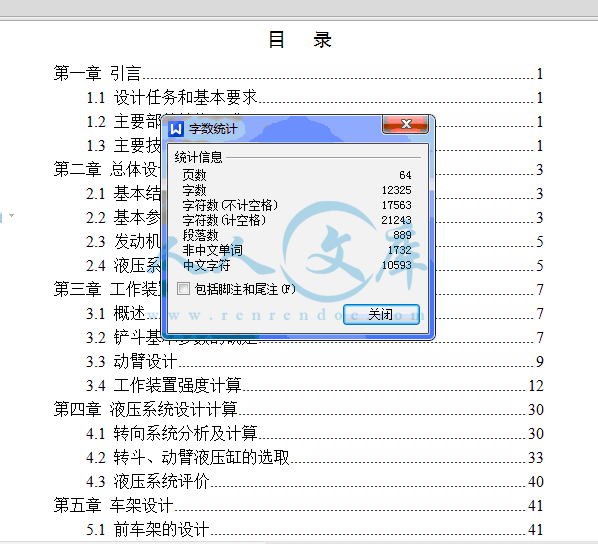Click the 页数 value 64
Screen dimensions: 598x544
point(405,175)
